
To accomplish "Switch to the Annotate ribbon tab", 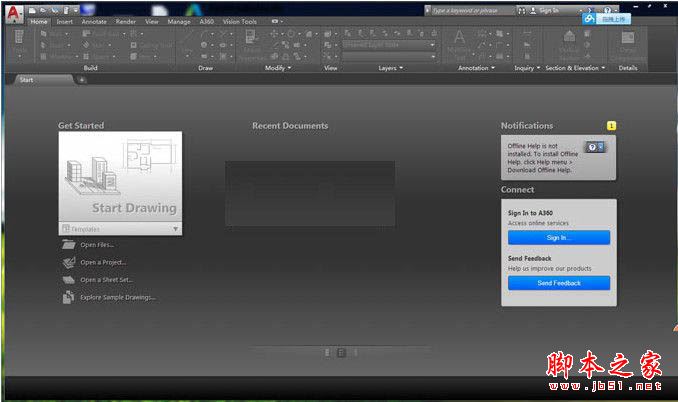I will [94, 21].
